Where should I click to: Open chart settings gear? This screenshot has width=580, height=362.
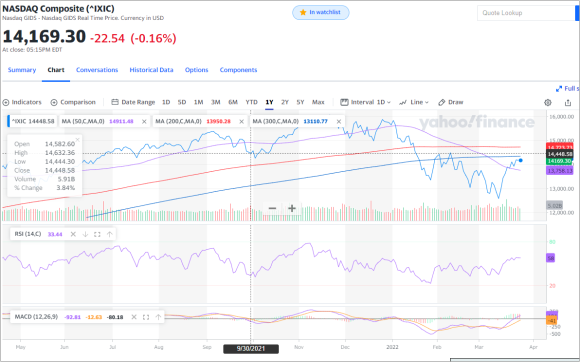coord(548,103)
